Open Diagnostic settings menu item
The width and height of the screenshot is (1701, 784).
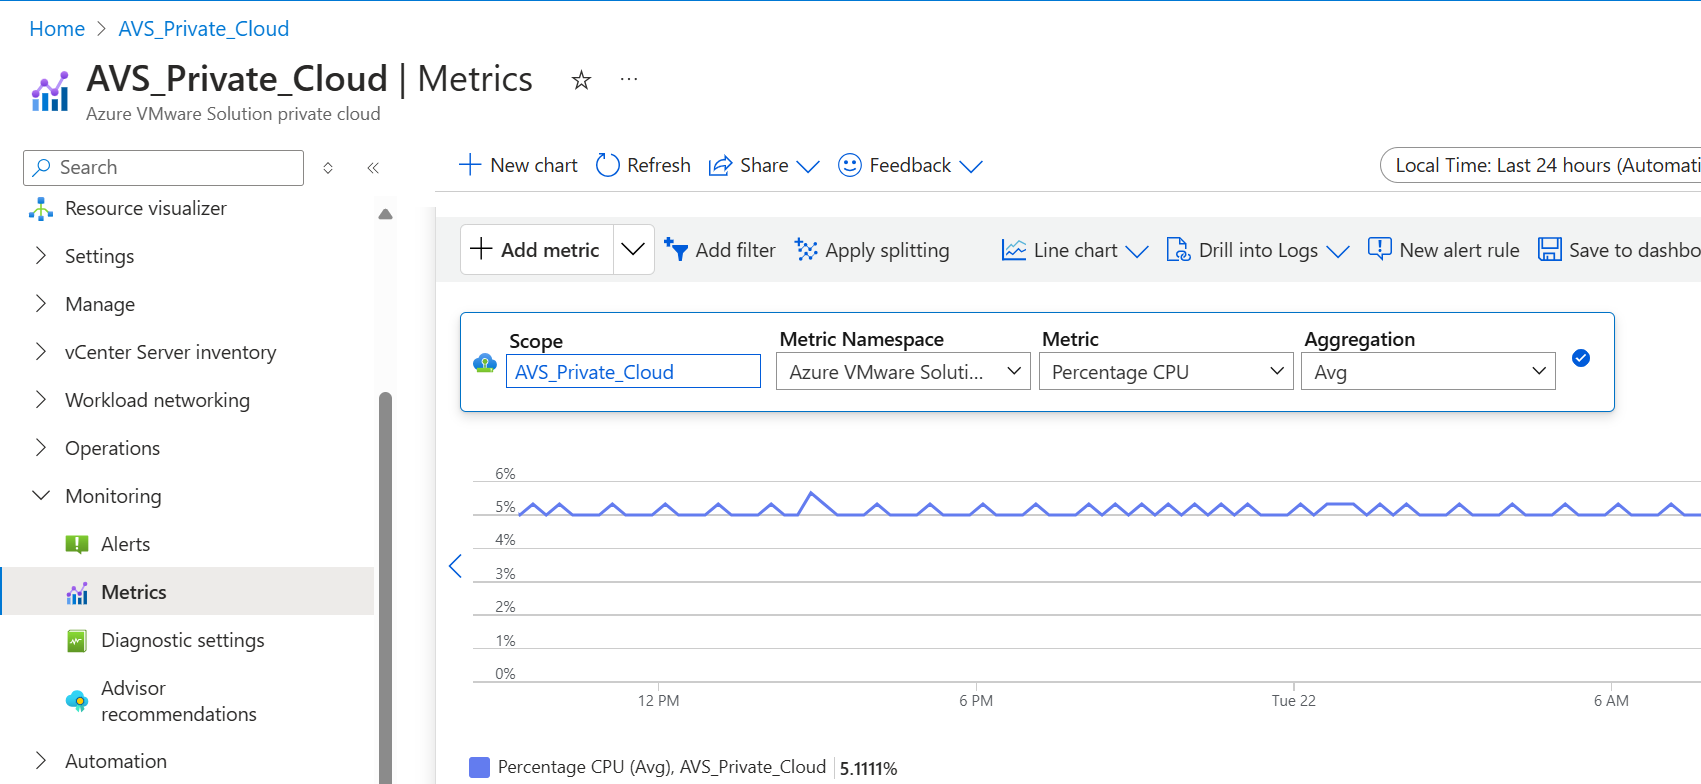coord(182,640)
